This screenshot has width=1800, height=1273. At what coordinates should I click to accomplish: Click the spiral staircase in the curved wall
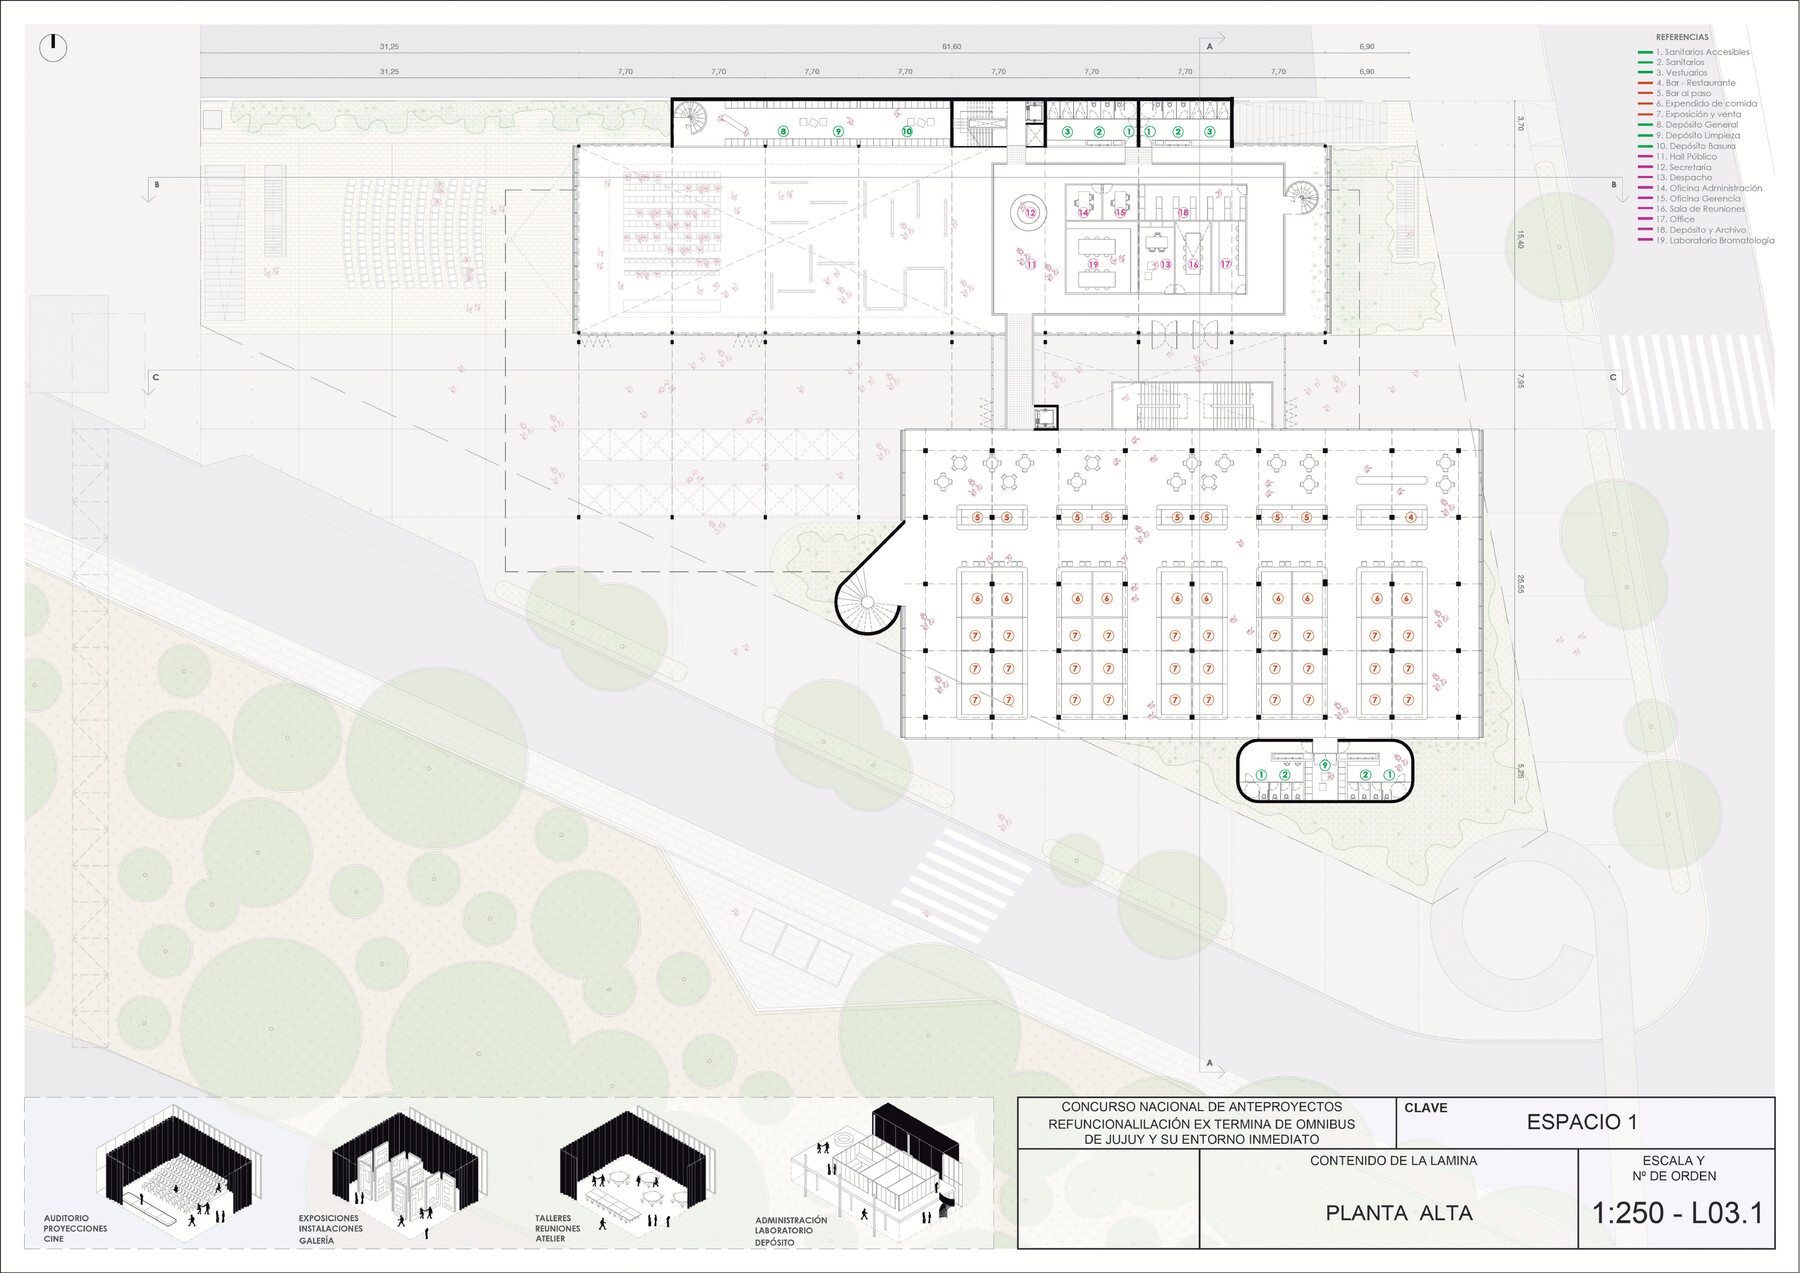867,602
